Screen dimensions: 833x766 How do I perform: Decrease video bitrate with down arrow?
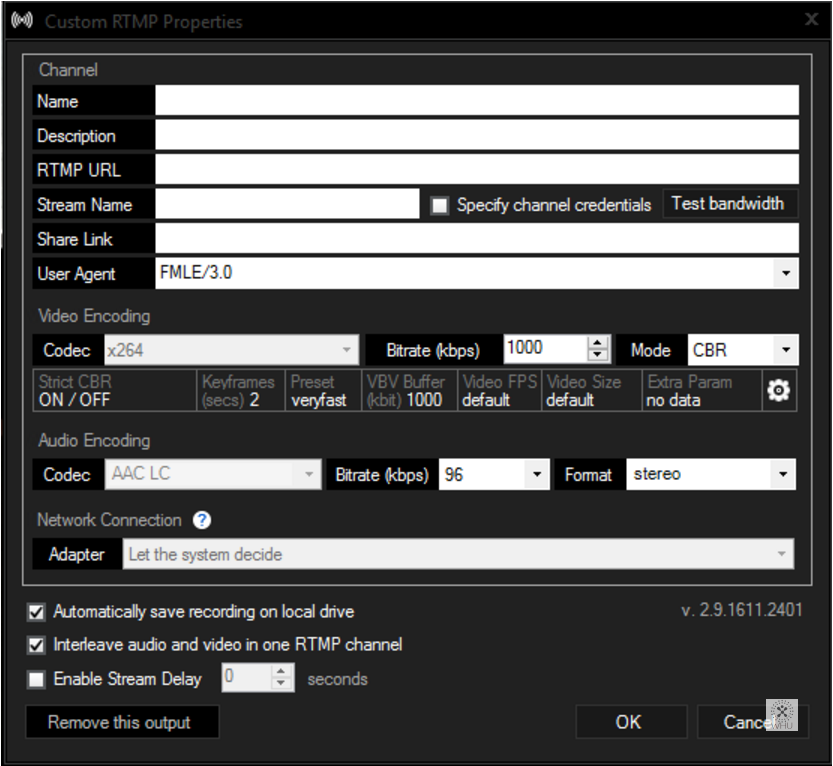click(598, 355)
